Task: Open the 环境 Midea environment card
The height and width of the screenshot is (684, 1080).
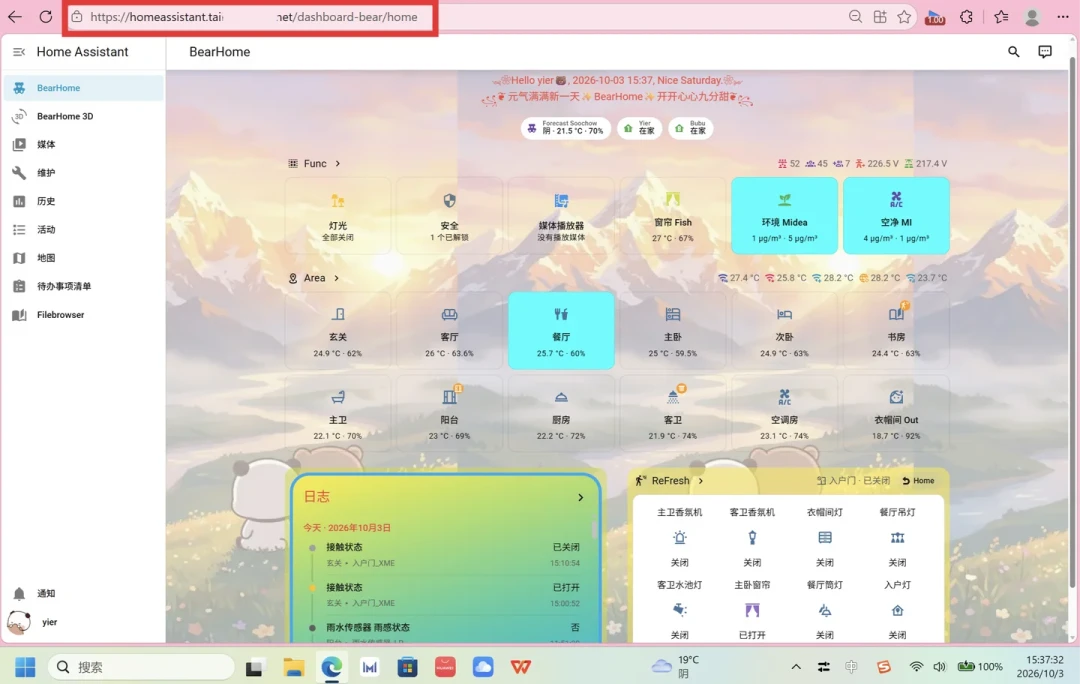Action: pyautogui.click(x=784, y=216)
